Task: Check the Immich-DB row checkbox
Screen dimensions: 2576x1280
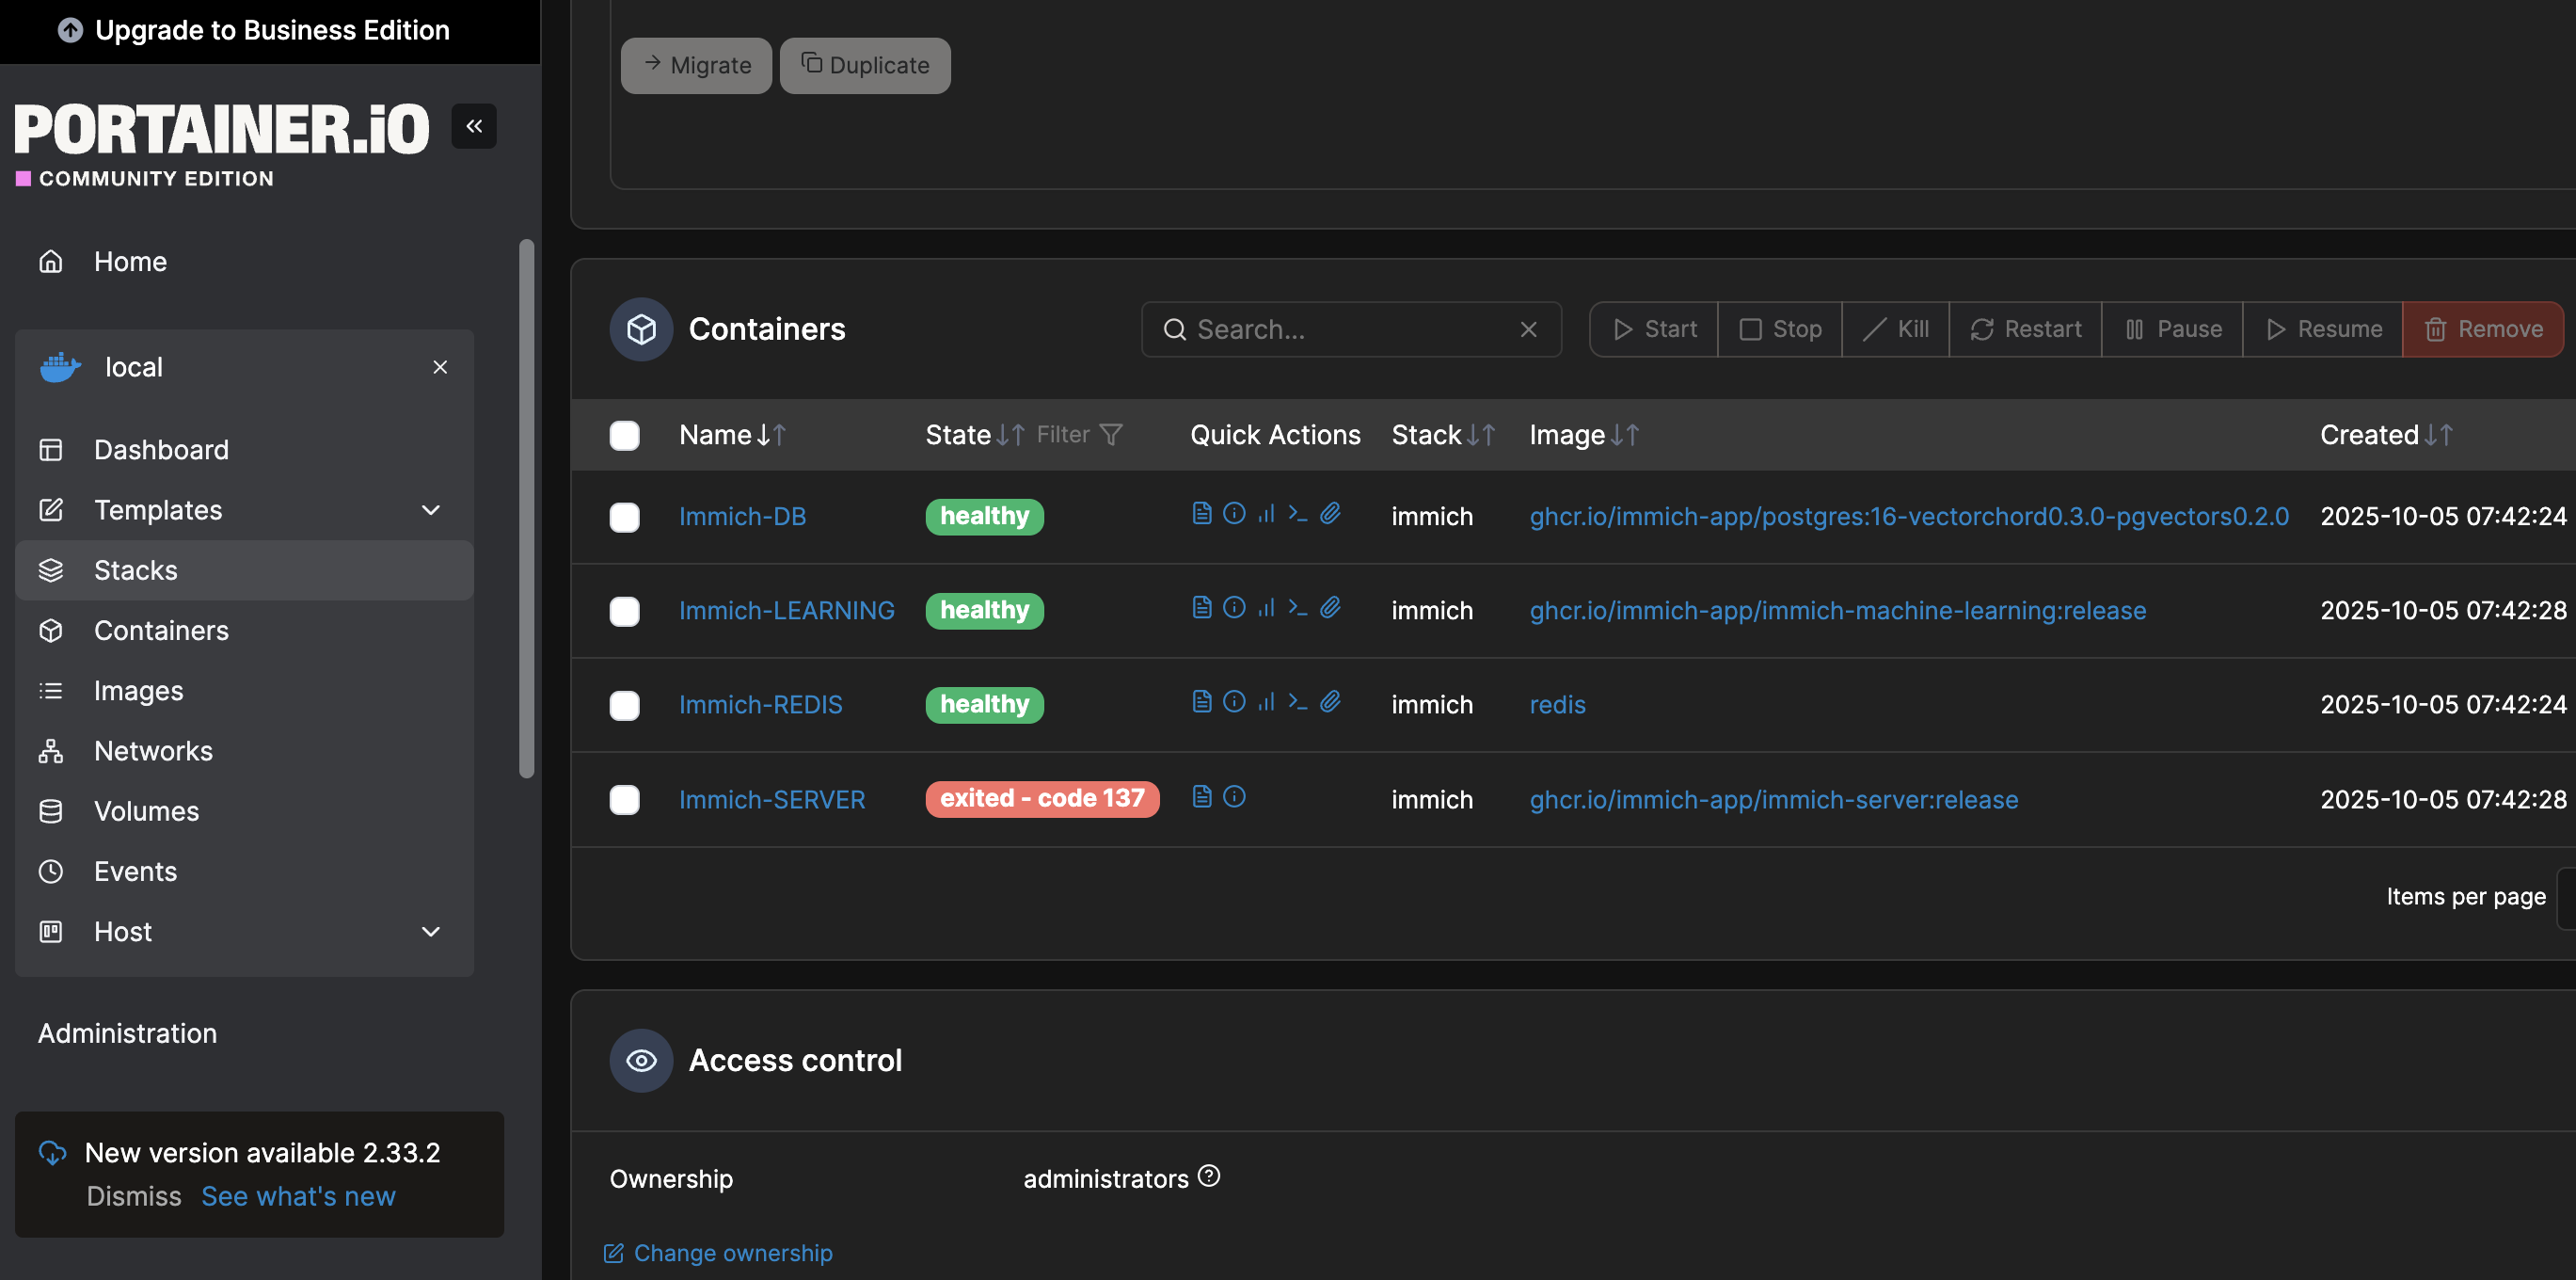Action: (x=625, y=517)
